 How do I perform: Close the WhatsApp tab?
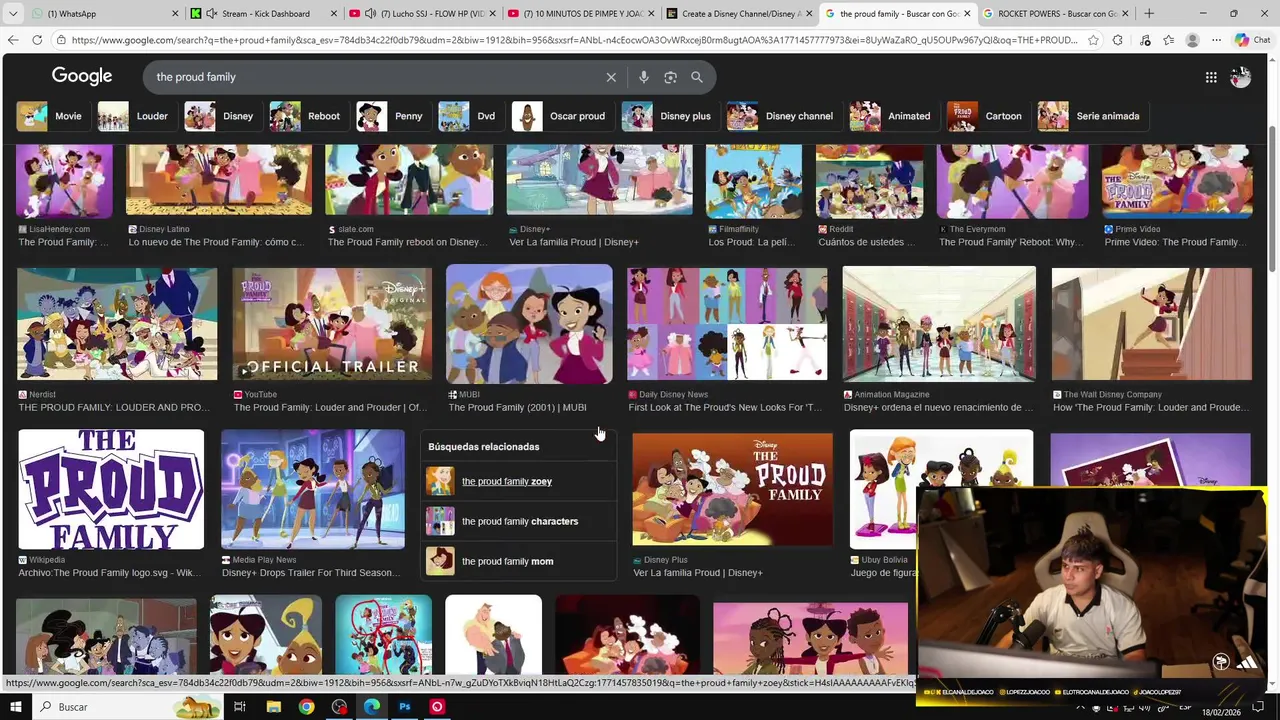point(175,14)
